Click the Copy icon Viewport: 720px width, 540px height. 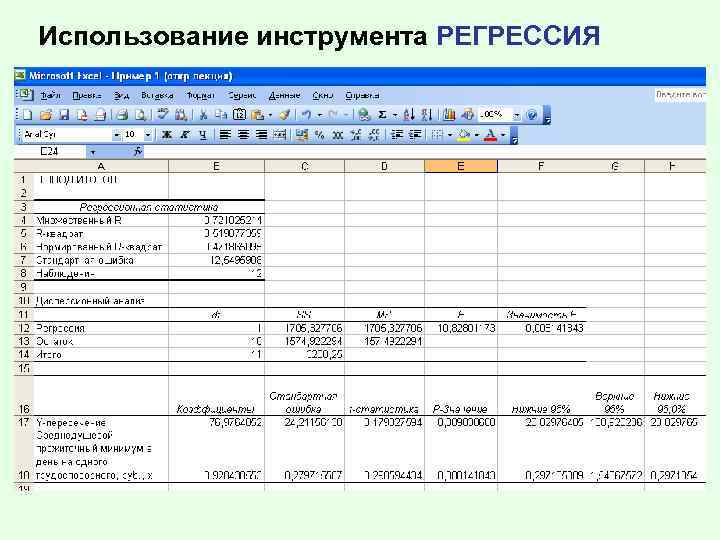point(221,114)
